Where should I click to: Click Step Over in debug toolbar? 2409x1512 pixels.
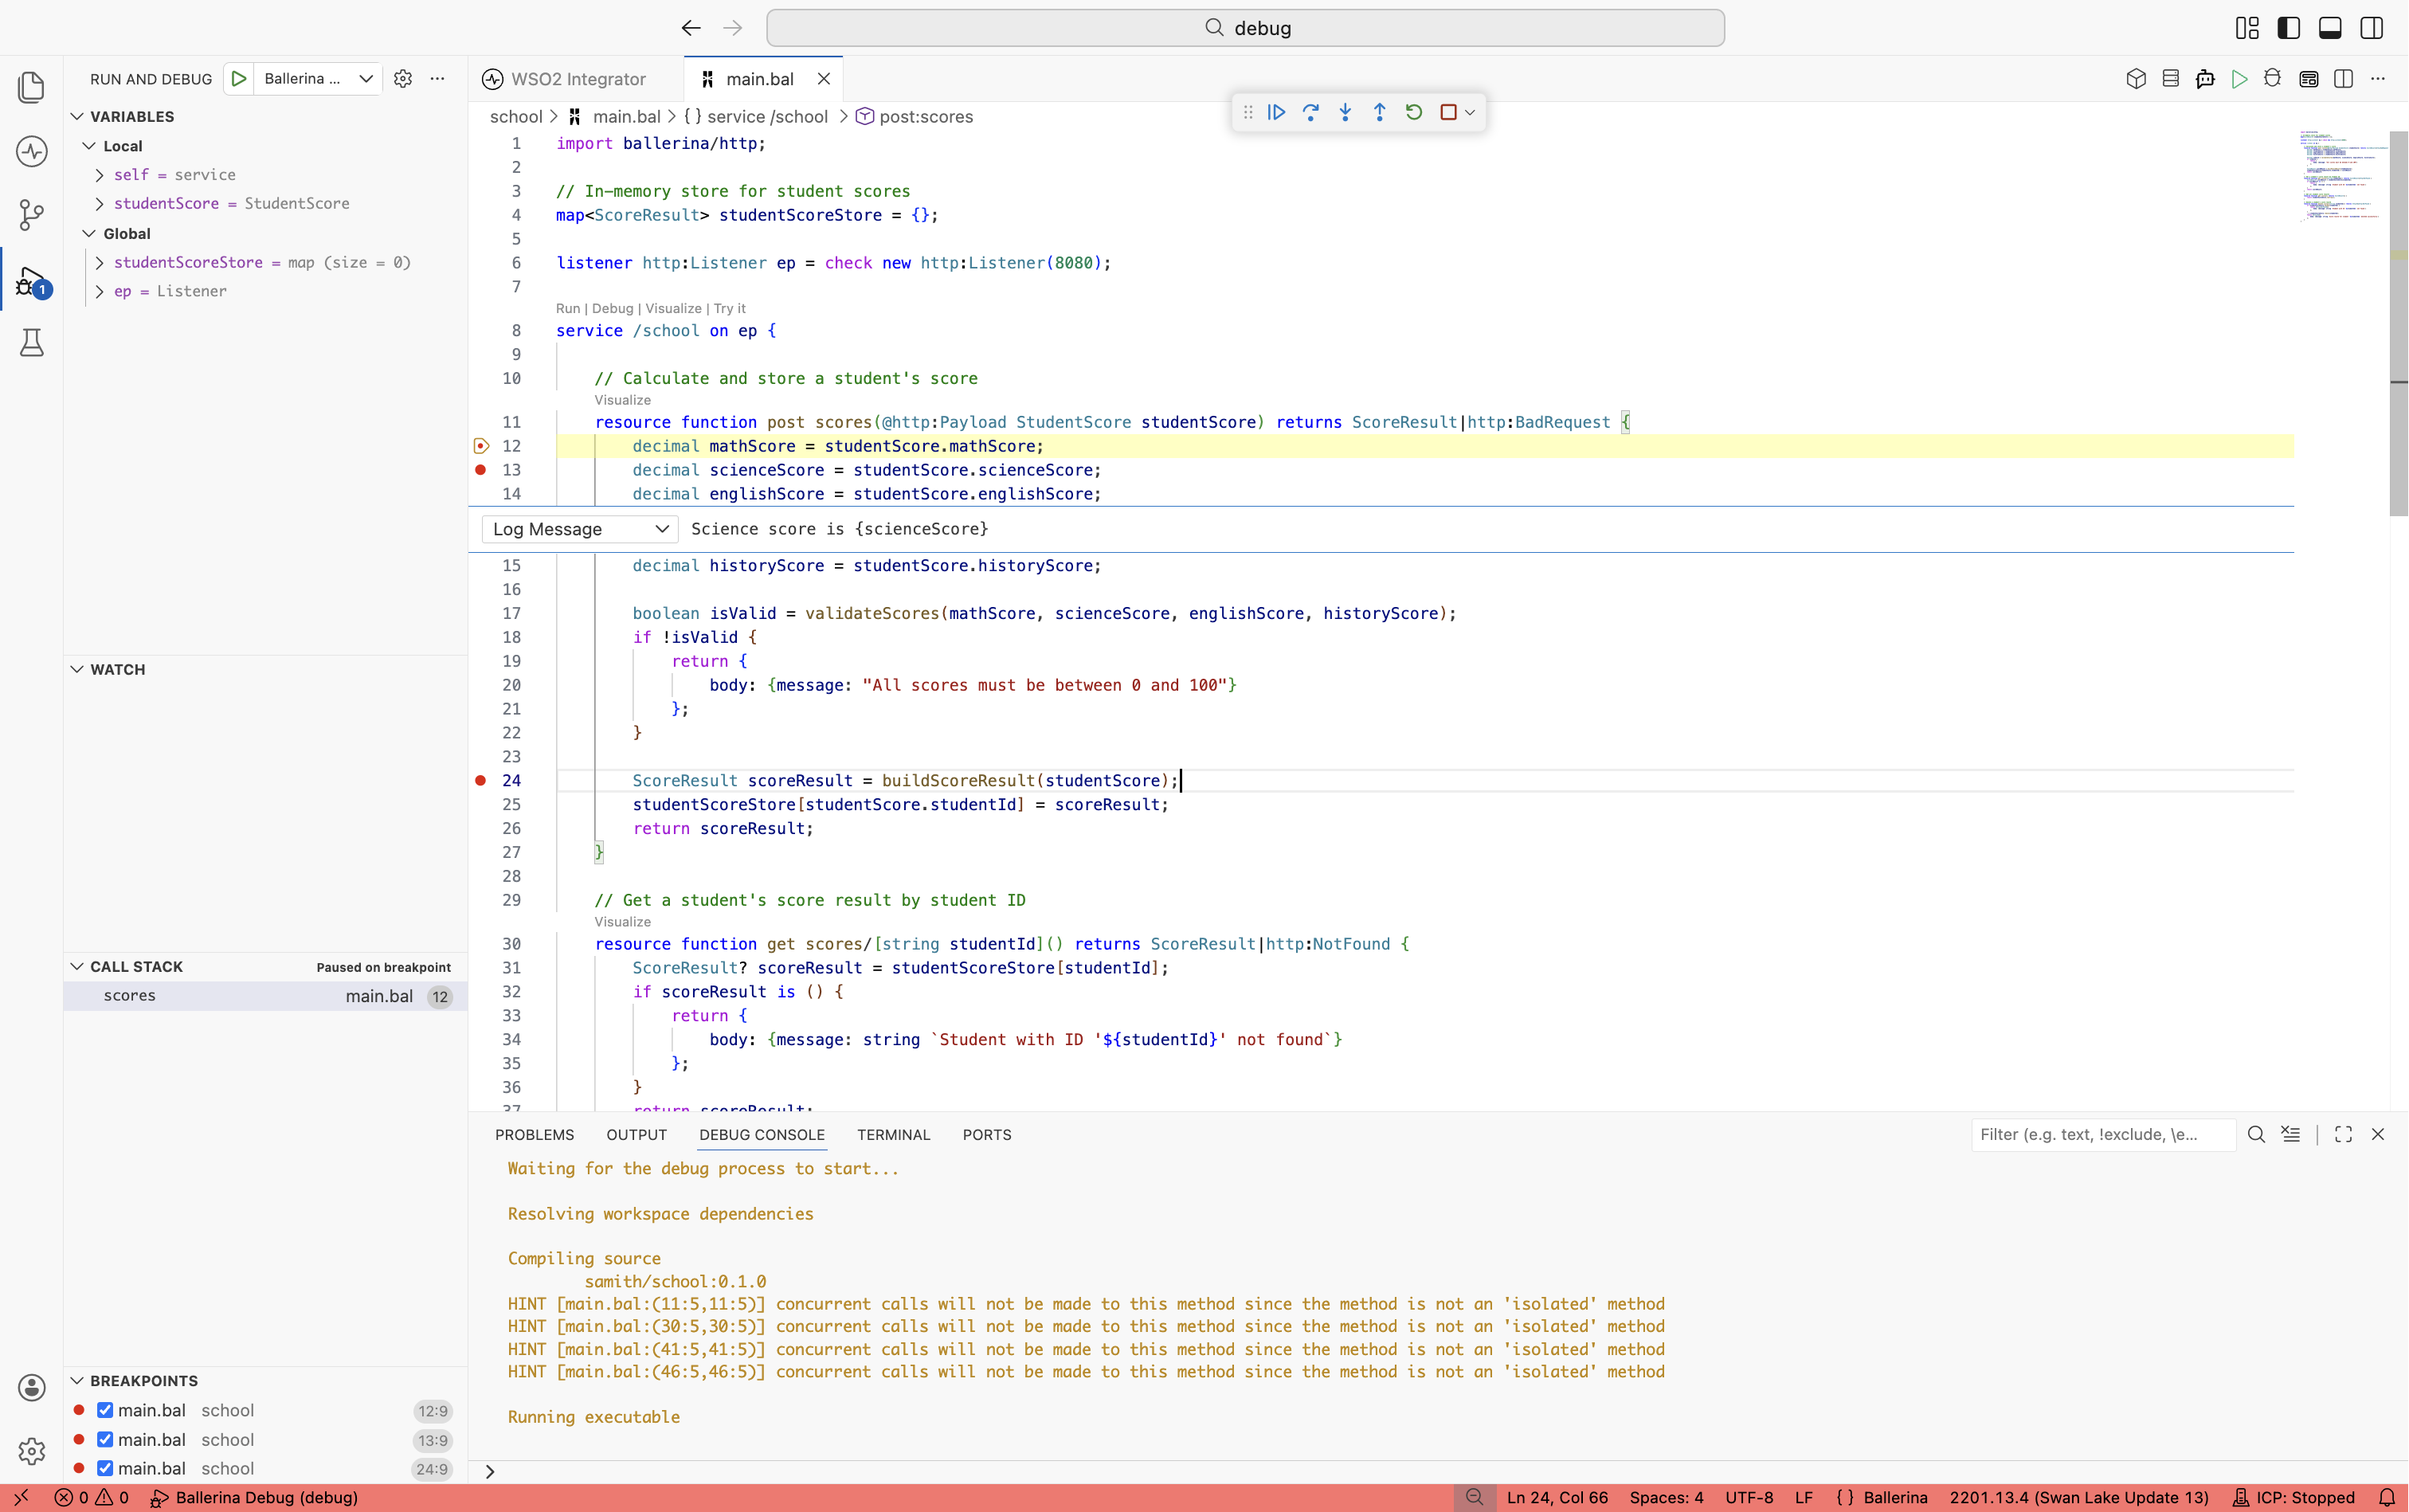(x=1310, y=112)
